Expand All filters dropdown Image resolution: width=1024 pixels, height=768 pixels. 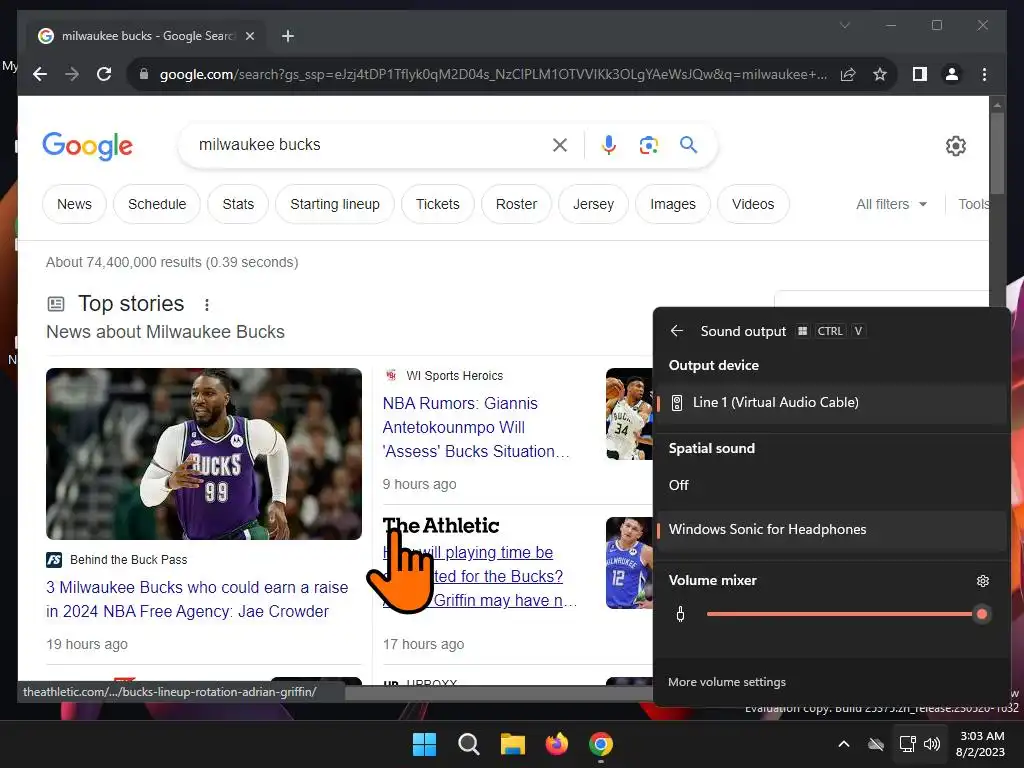pos(891,204)
